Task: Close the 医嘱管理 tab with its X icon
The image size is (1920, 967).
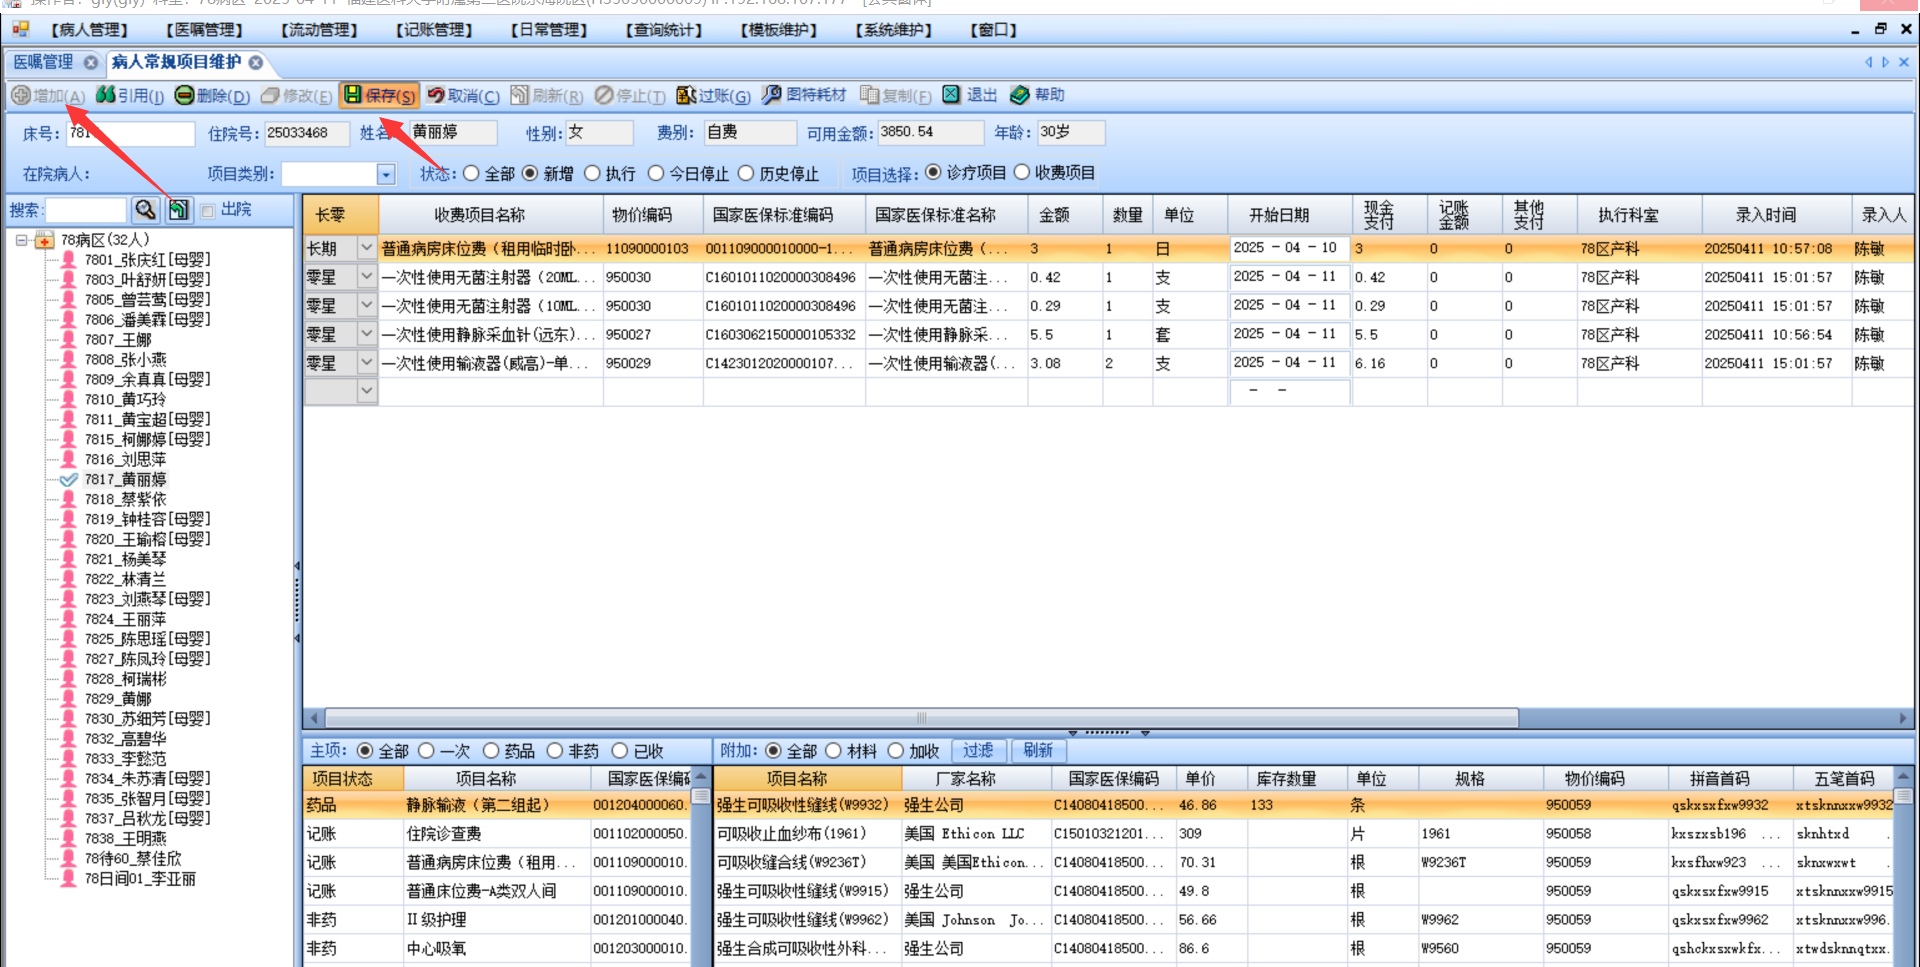Action: click(91, 63)
